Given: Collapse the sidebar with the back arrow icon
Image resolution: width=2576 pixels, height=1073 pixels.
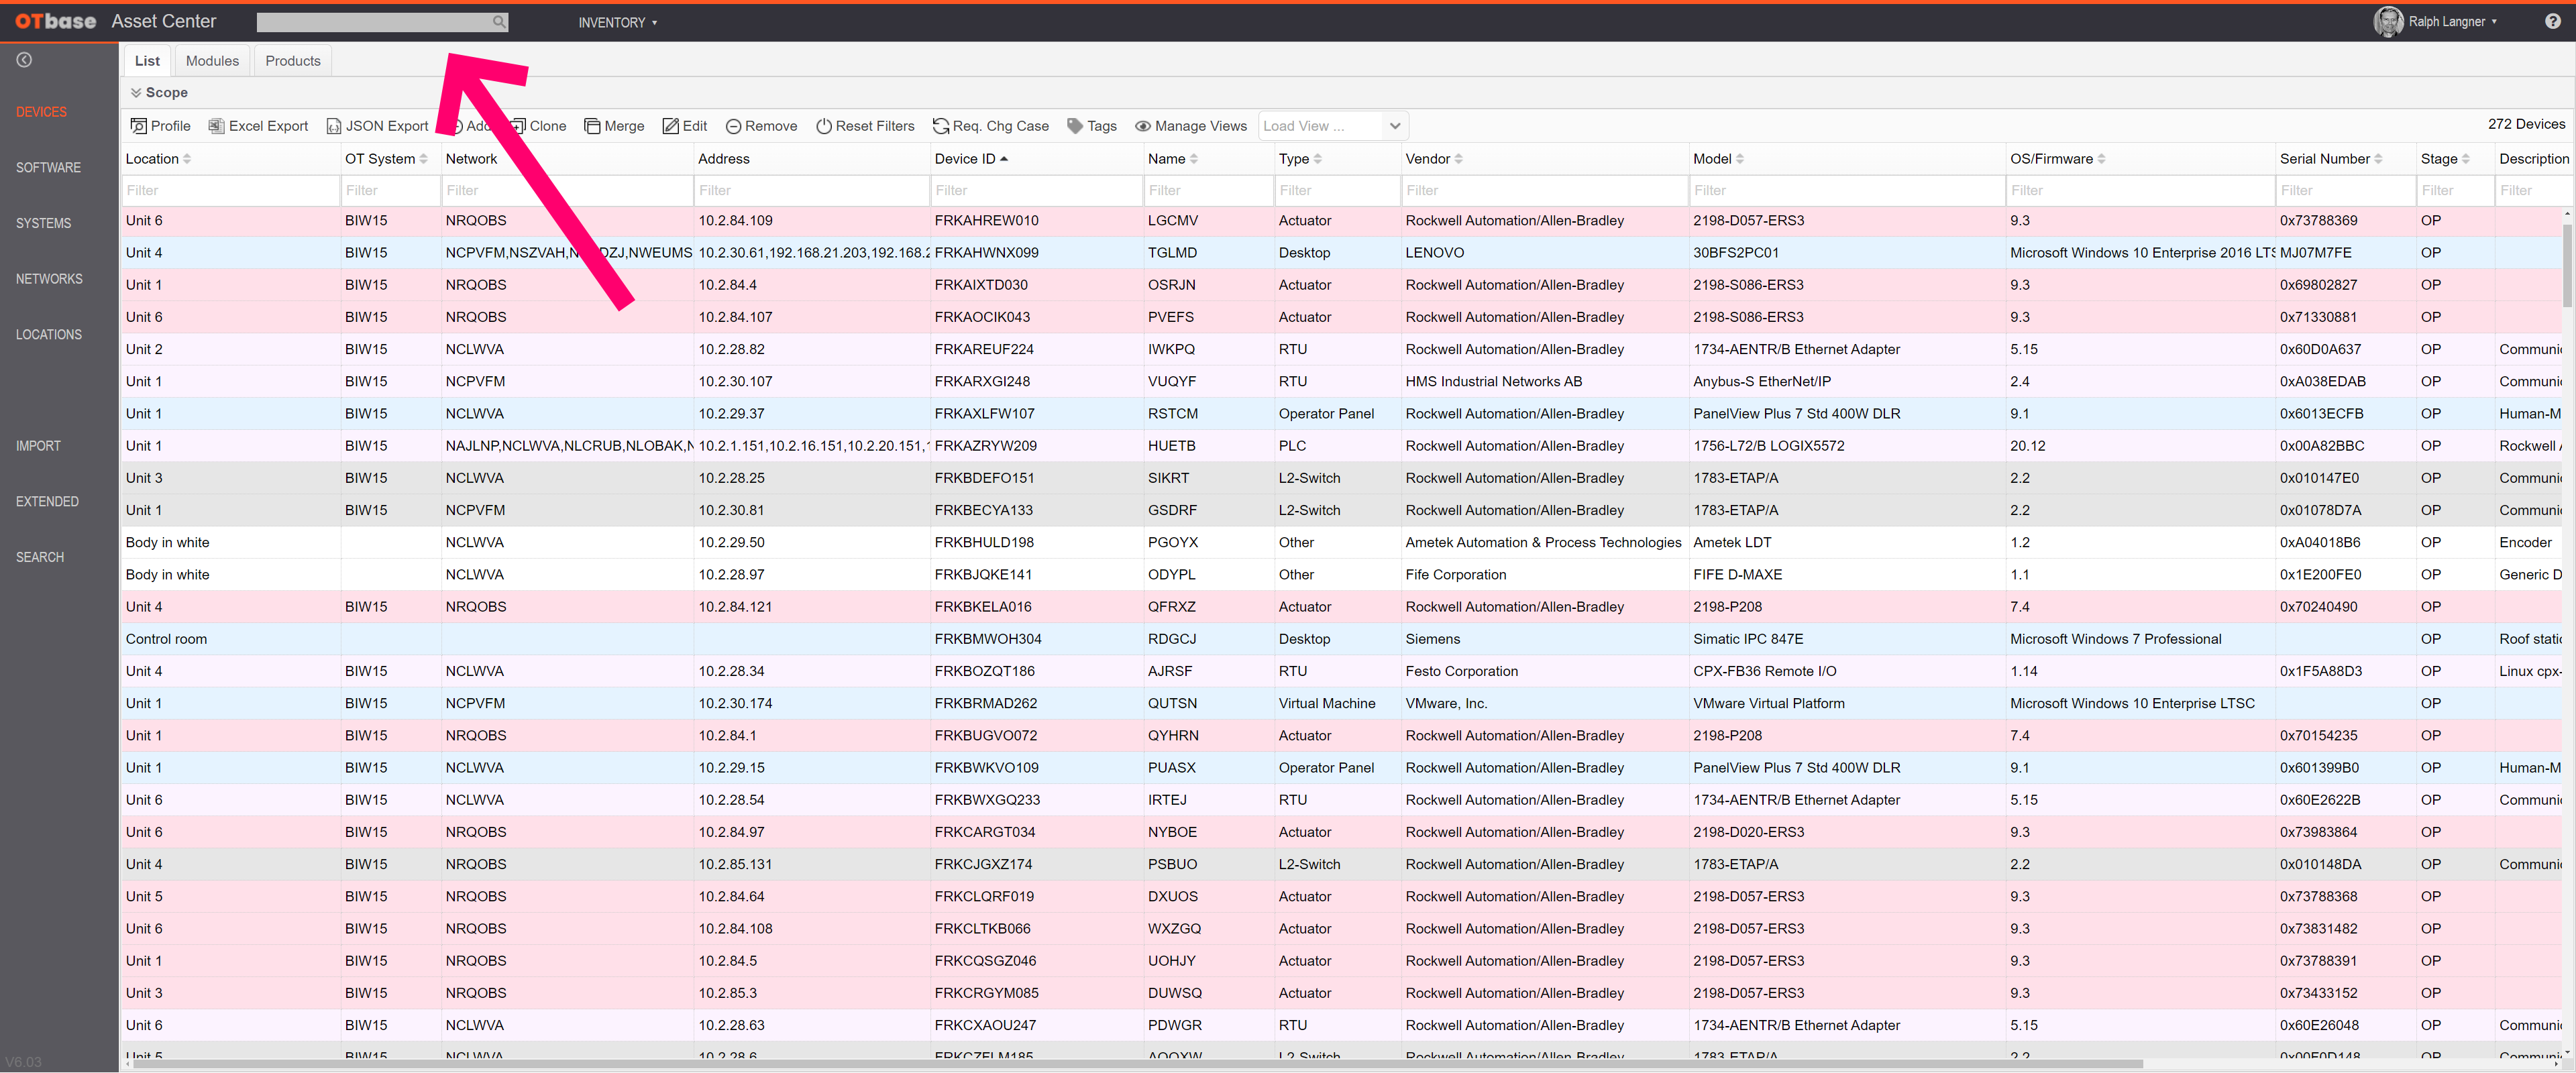Looking at the screenshot, I should (x=24, y=60).
